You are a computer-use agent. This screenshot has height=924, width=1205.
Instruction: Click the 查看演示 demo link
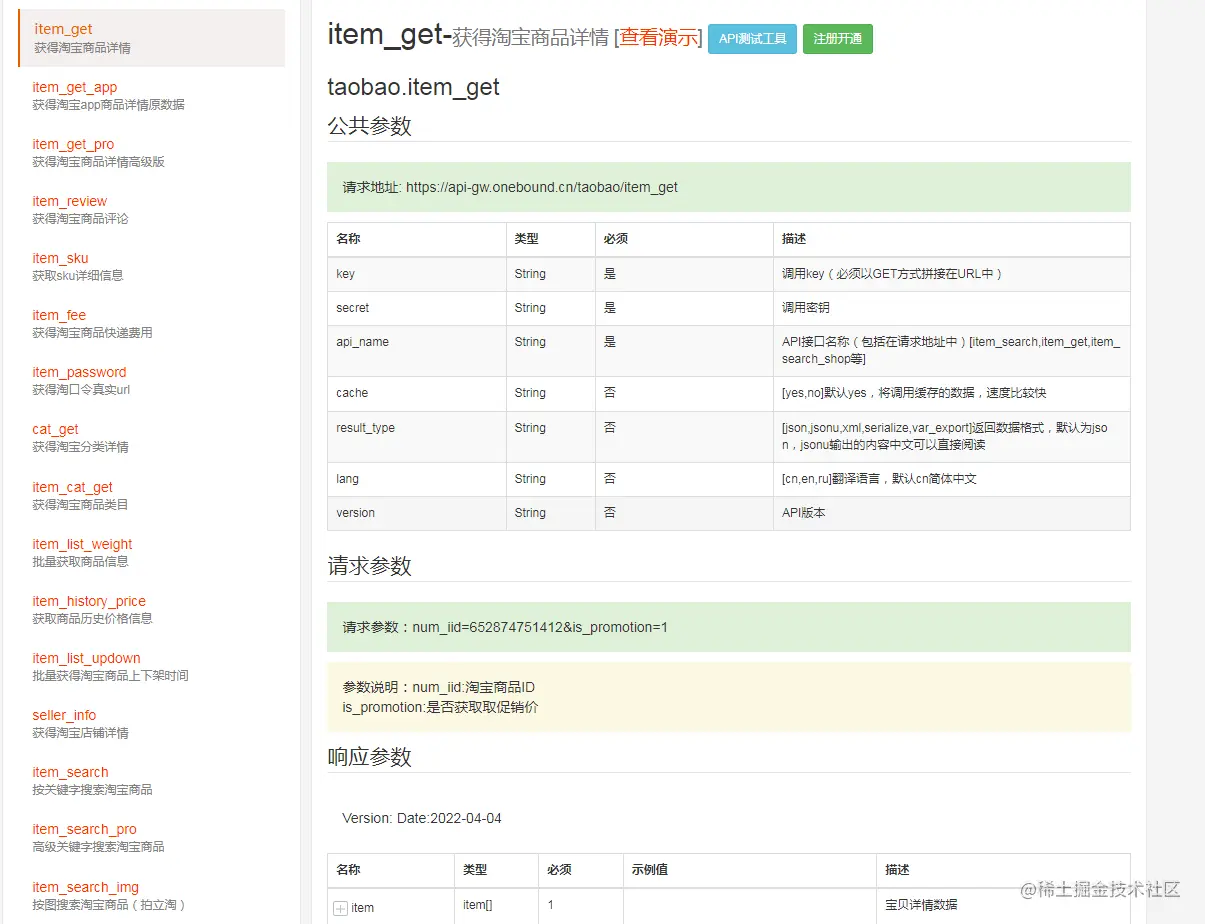658,38
